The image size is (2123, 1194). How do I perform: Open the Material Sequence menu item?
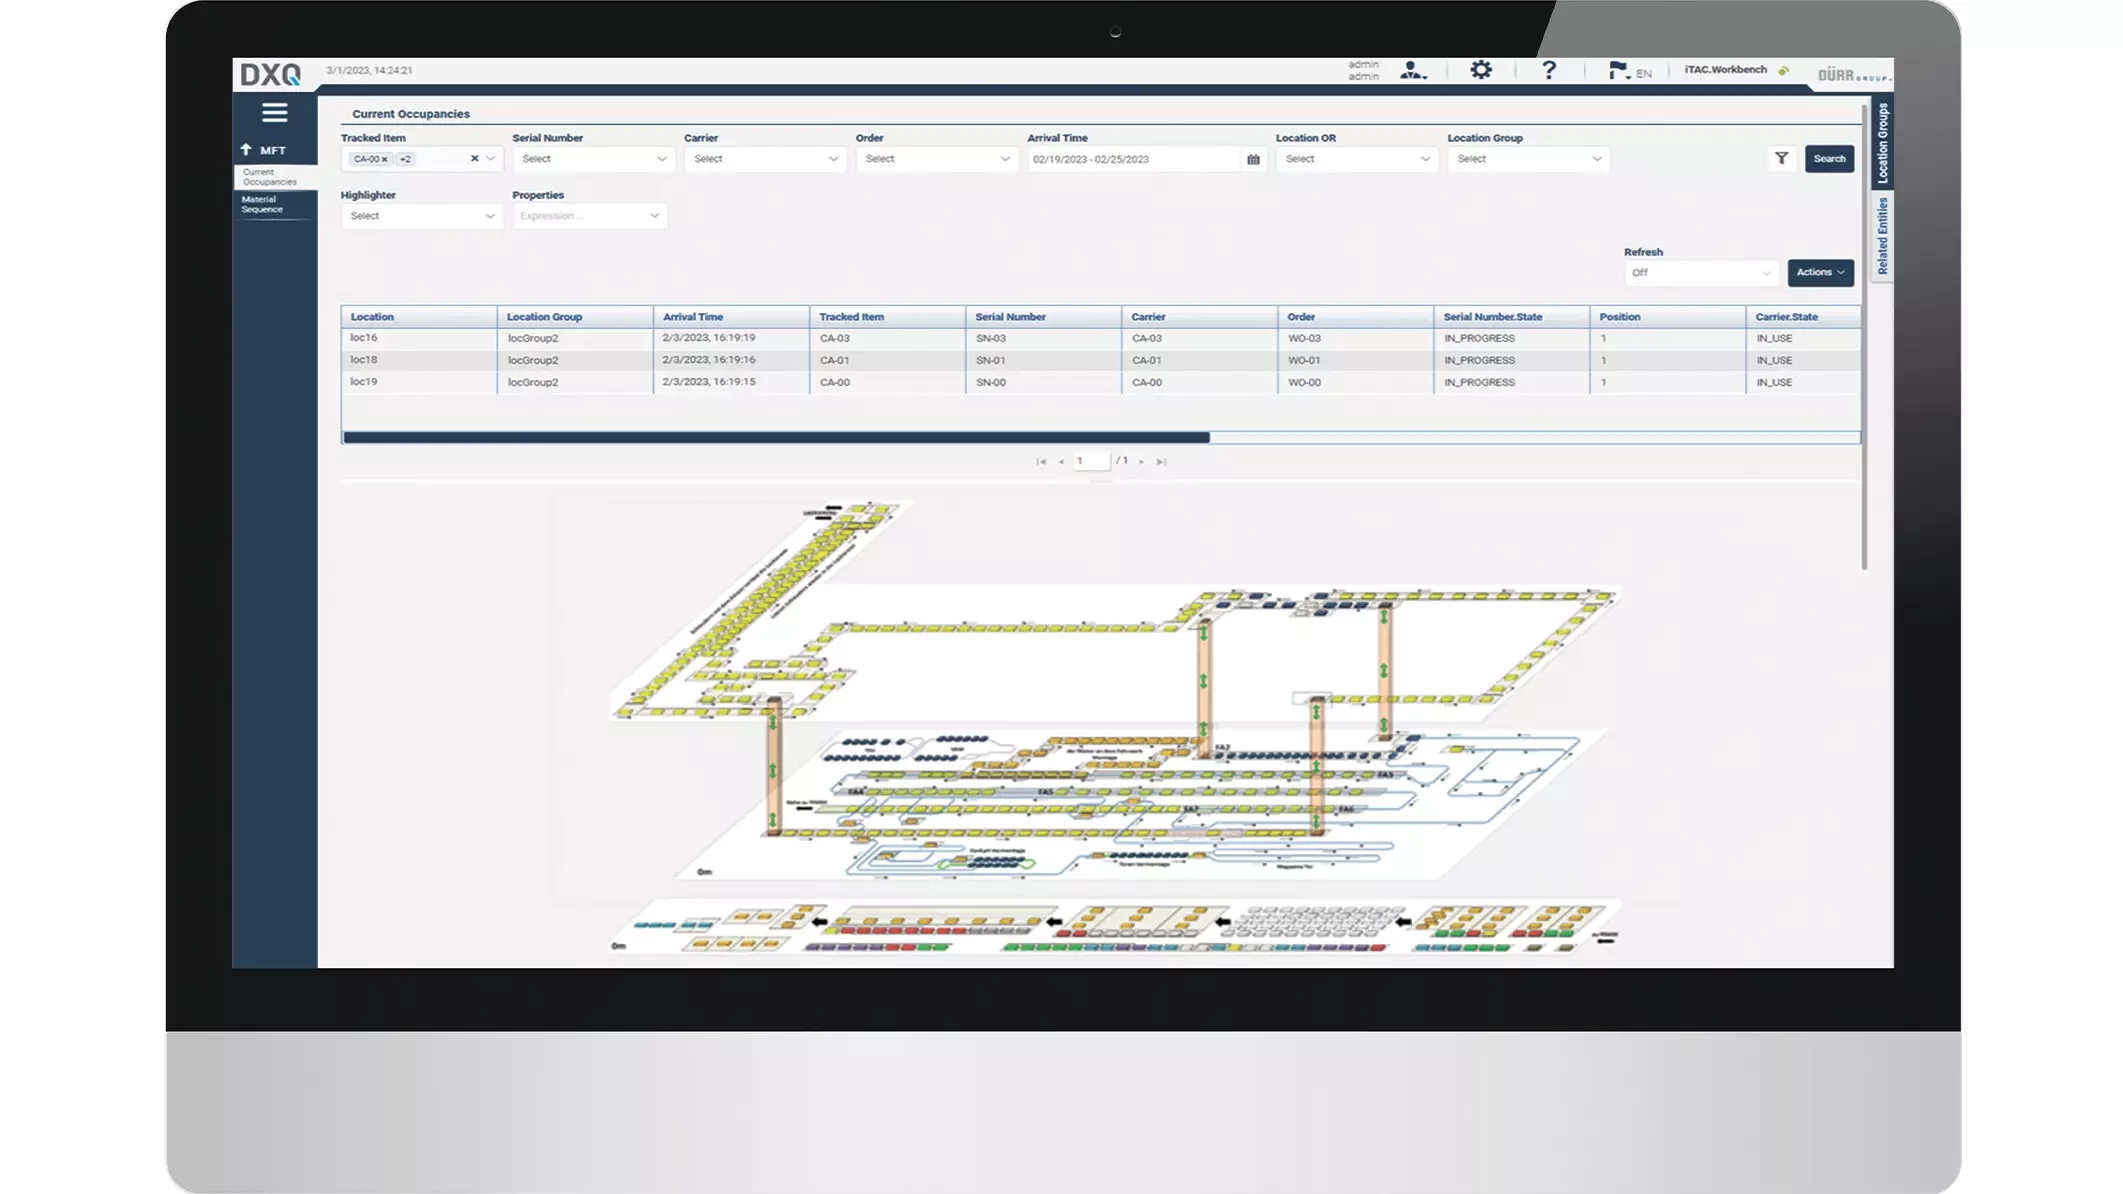coord(262,204)
